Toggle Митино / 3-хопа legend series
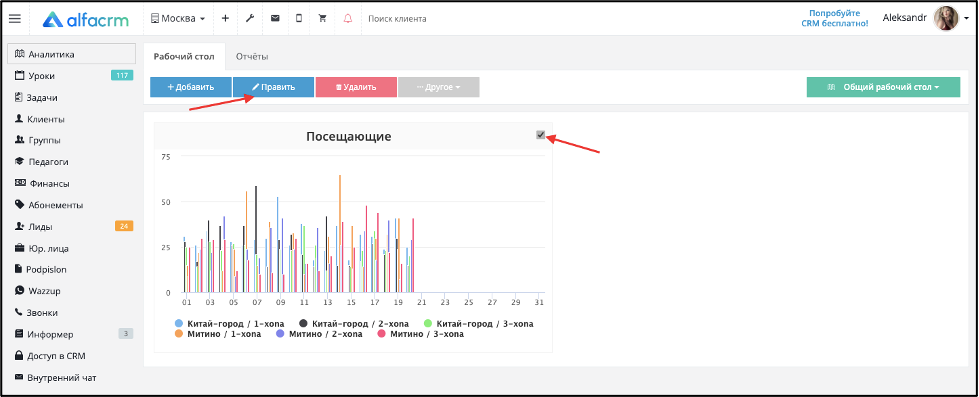 (420, 334)
